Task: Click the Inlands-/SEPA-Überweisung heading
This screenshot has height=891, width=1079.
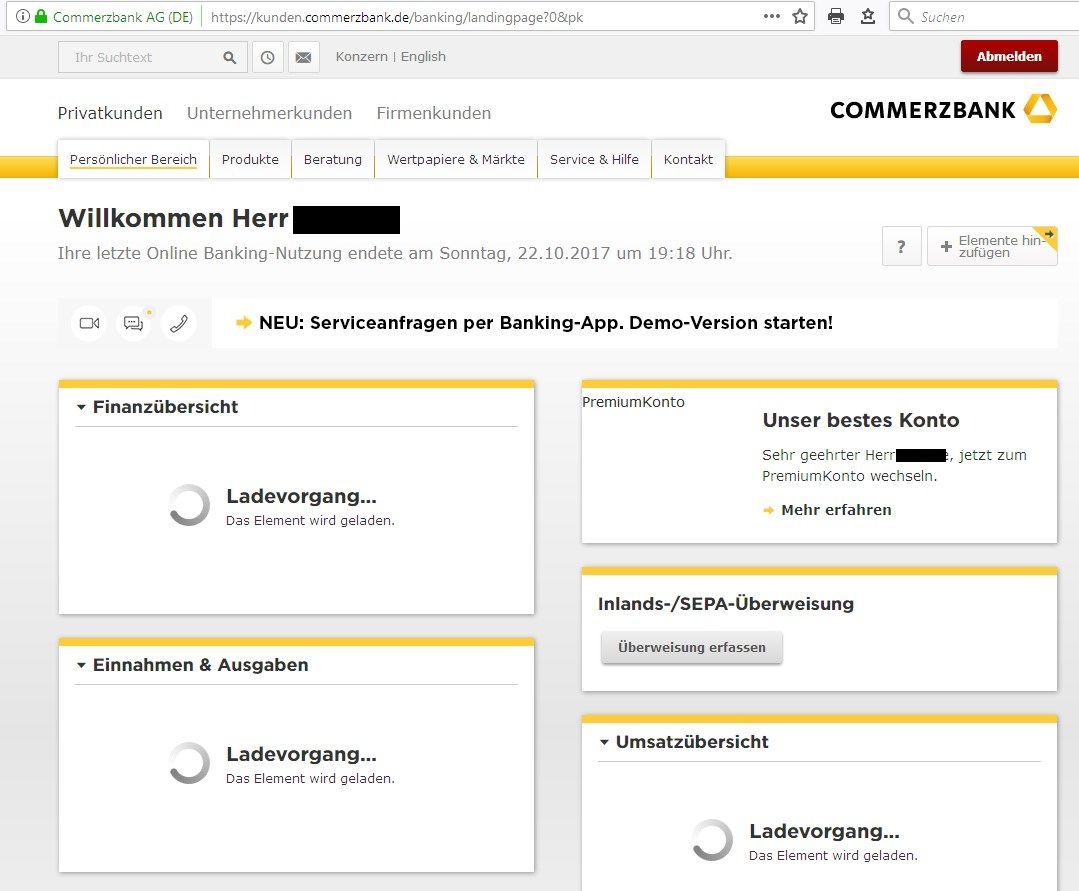Action: click(726, 604)
